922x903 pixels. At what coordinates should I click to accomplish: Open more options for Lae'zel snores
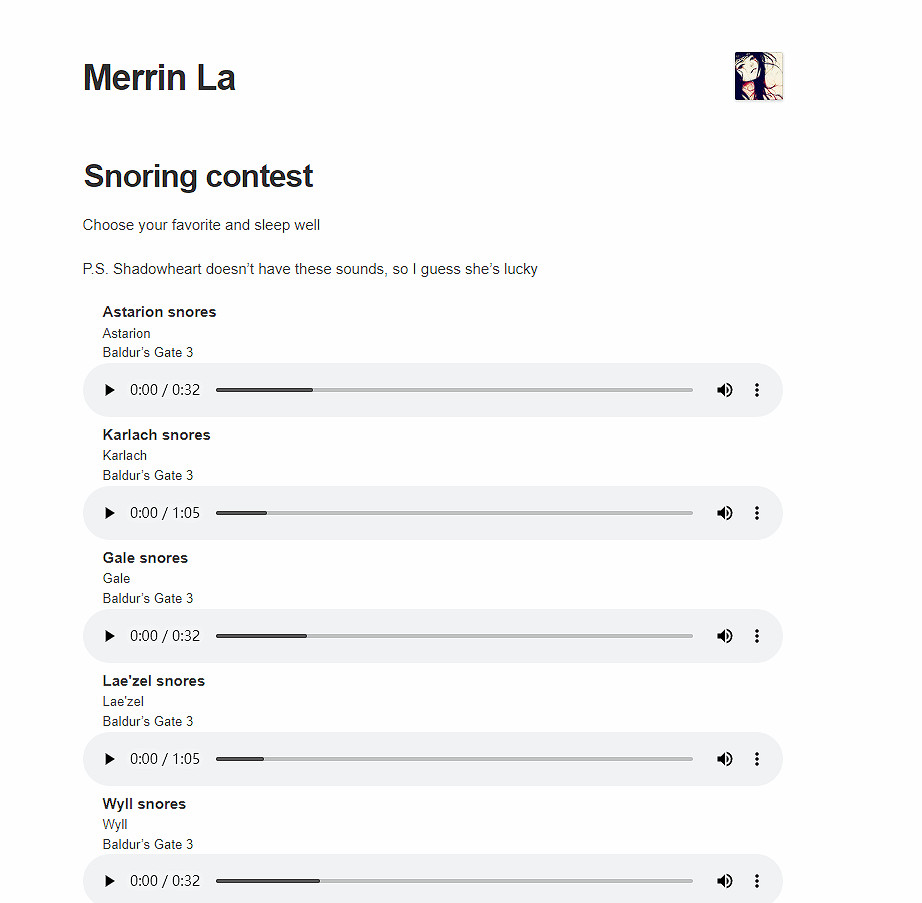pyautogui.click(x=757, y=759)
